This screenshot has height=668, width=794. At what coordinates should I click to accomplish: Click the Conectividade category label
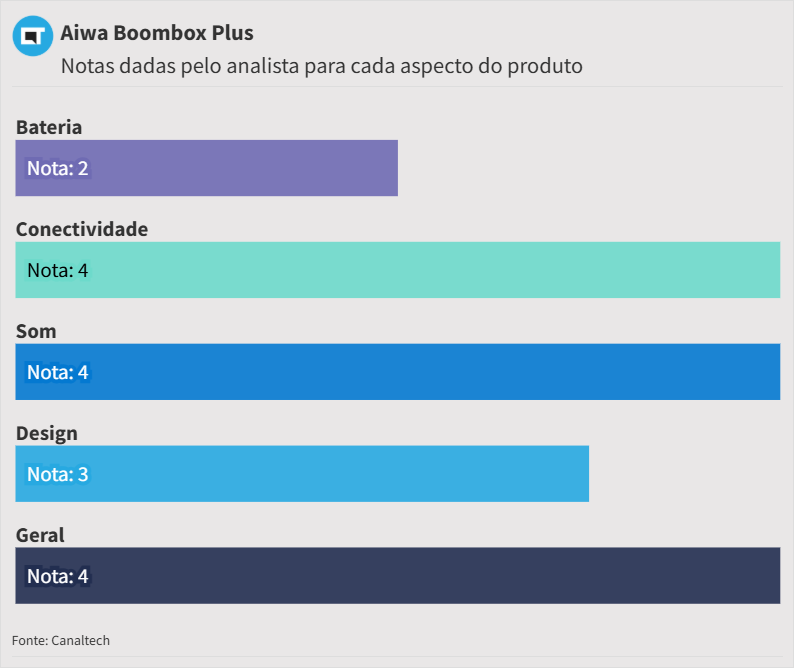(82, 229)
